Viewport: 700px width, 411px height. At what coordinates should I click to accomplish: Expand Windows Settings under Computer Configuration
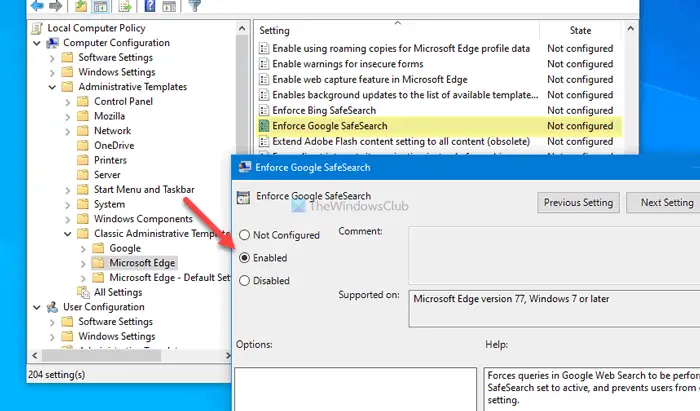pyautogui.click(x=52, y=73)
